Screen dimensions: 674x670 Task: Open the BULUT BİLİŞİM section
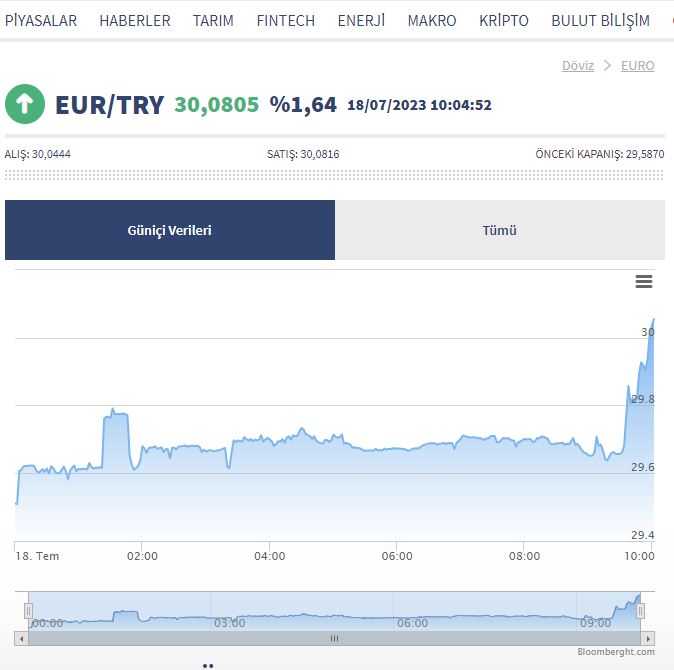(x=600, y=21)
